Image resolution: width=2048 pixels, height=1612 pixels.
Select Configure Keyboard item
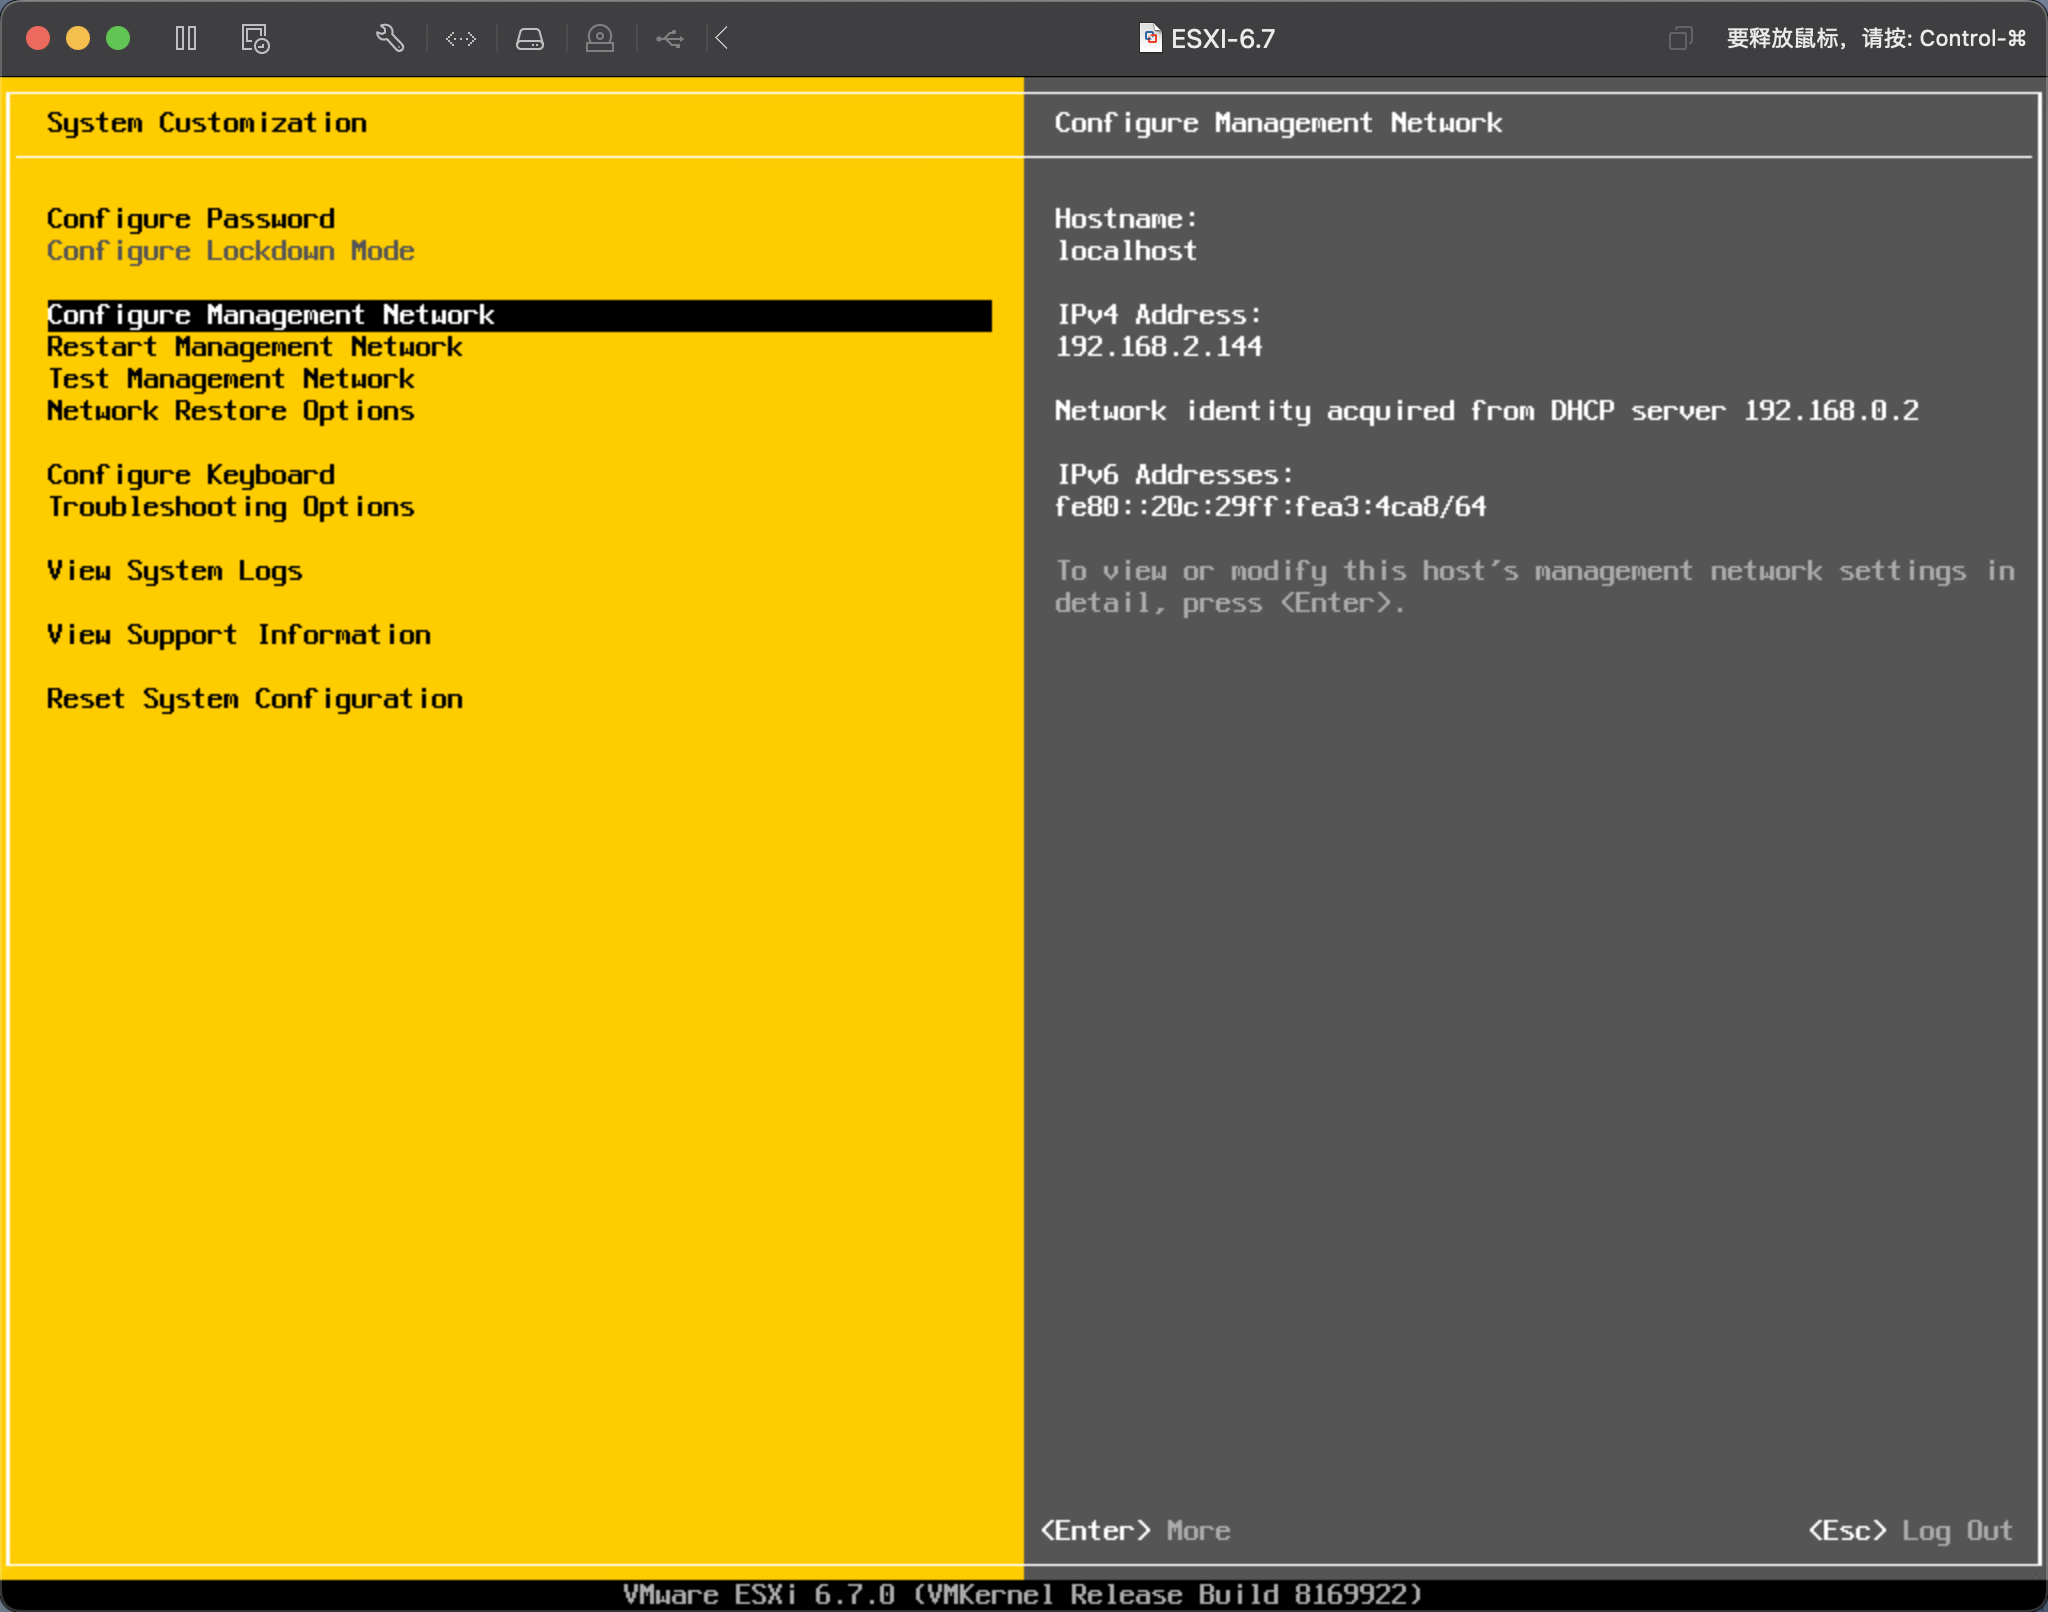click(x=191, y=475)
